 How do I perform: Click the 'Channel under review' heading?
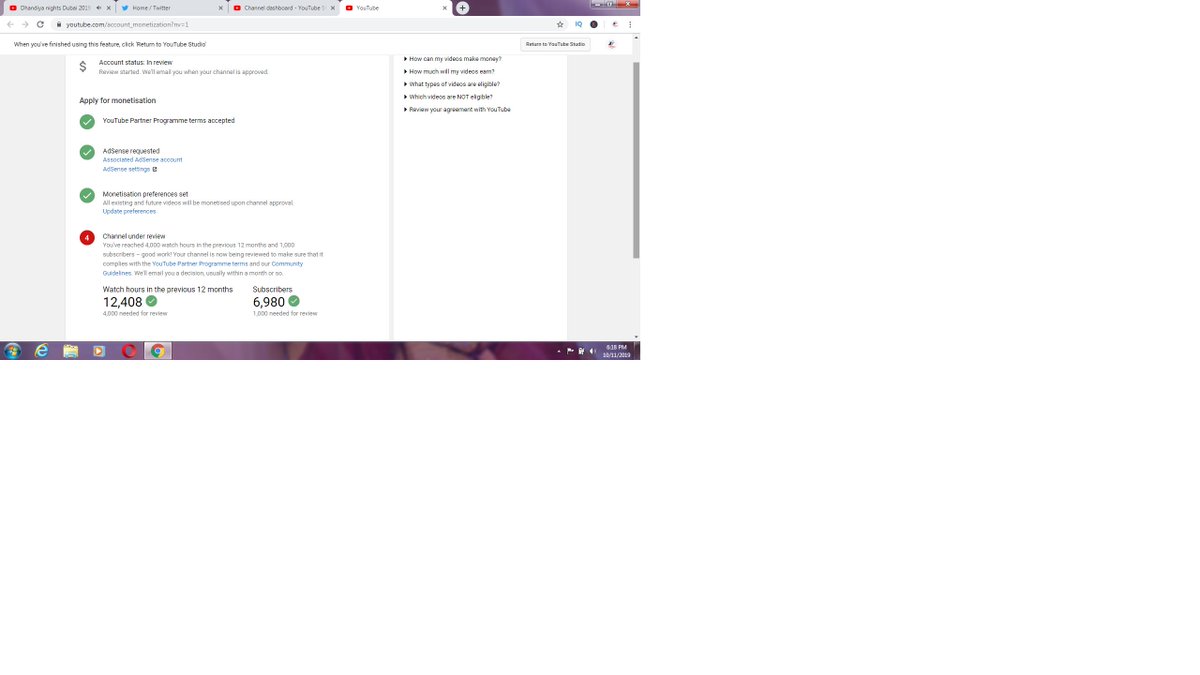tap(134, 237)
